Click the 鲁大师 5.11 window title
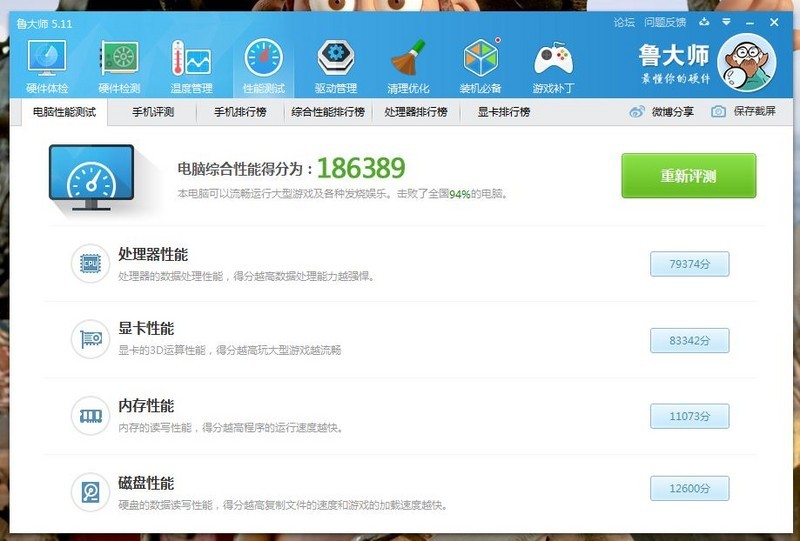This screenshot has width=800, height=541. (44, 24)
